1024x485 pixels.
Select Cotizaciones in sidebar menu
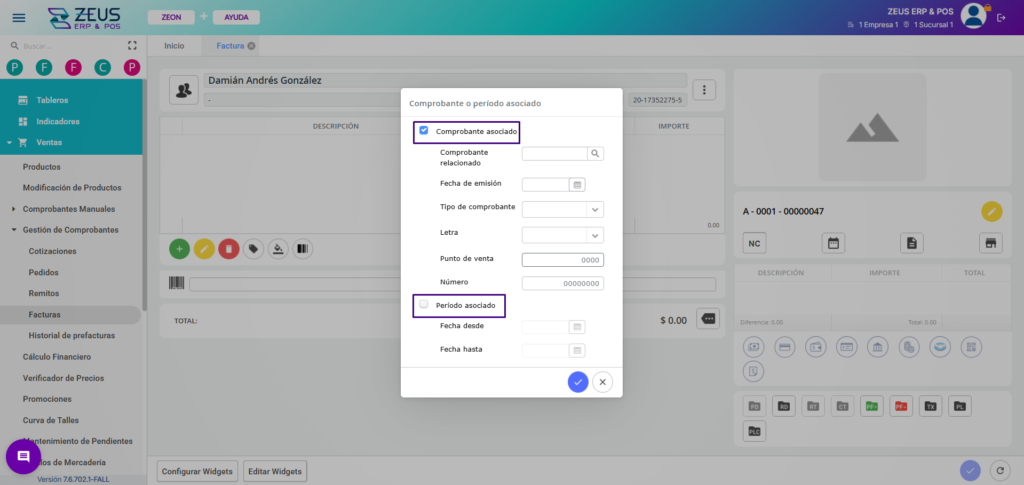(x=53, y=251)
